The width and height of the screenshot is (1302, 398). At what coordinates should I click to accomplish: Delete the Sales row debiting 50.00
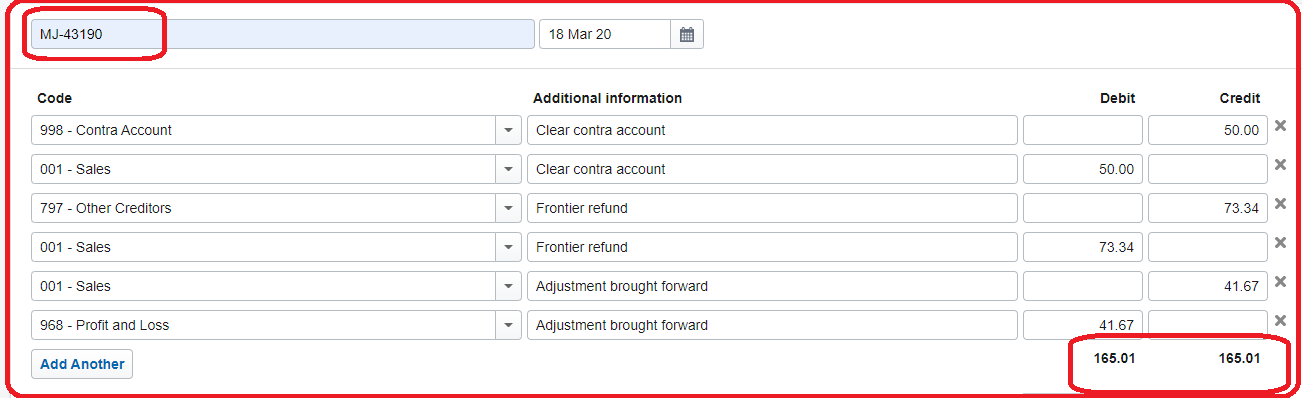click(1280, 165)
